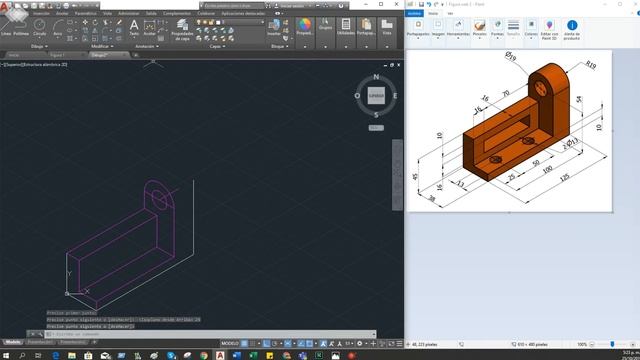Viewport: 640px width, 360px height.
Task: Click Alerta de producto in Paint
Action: (572, 30)
